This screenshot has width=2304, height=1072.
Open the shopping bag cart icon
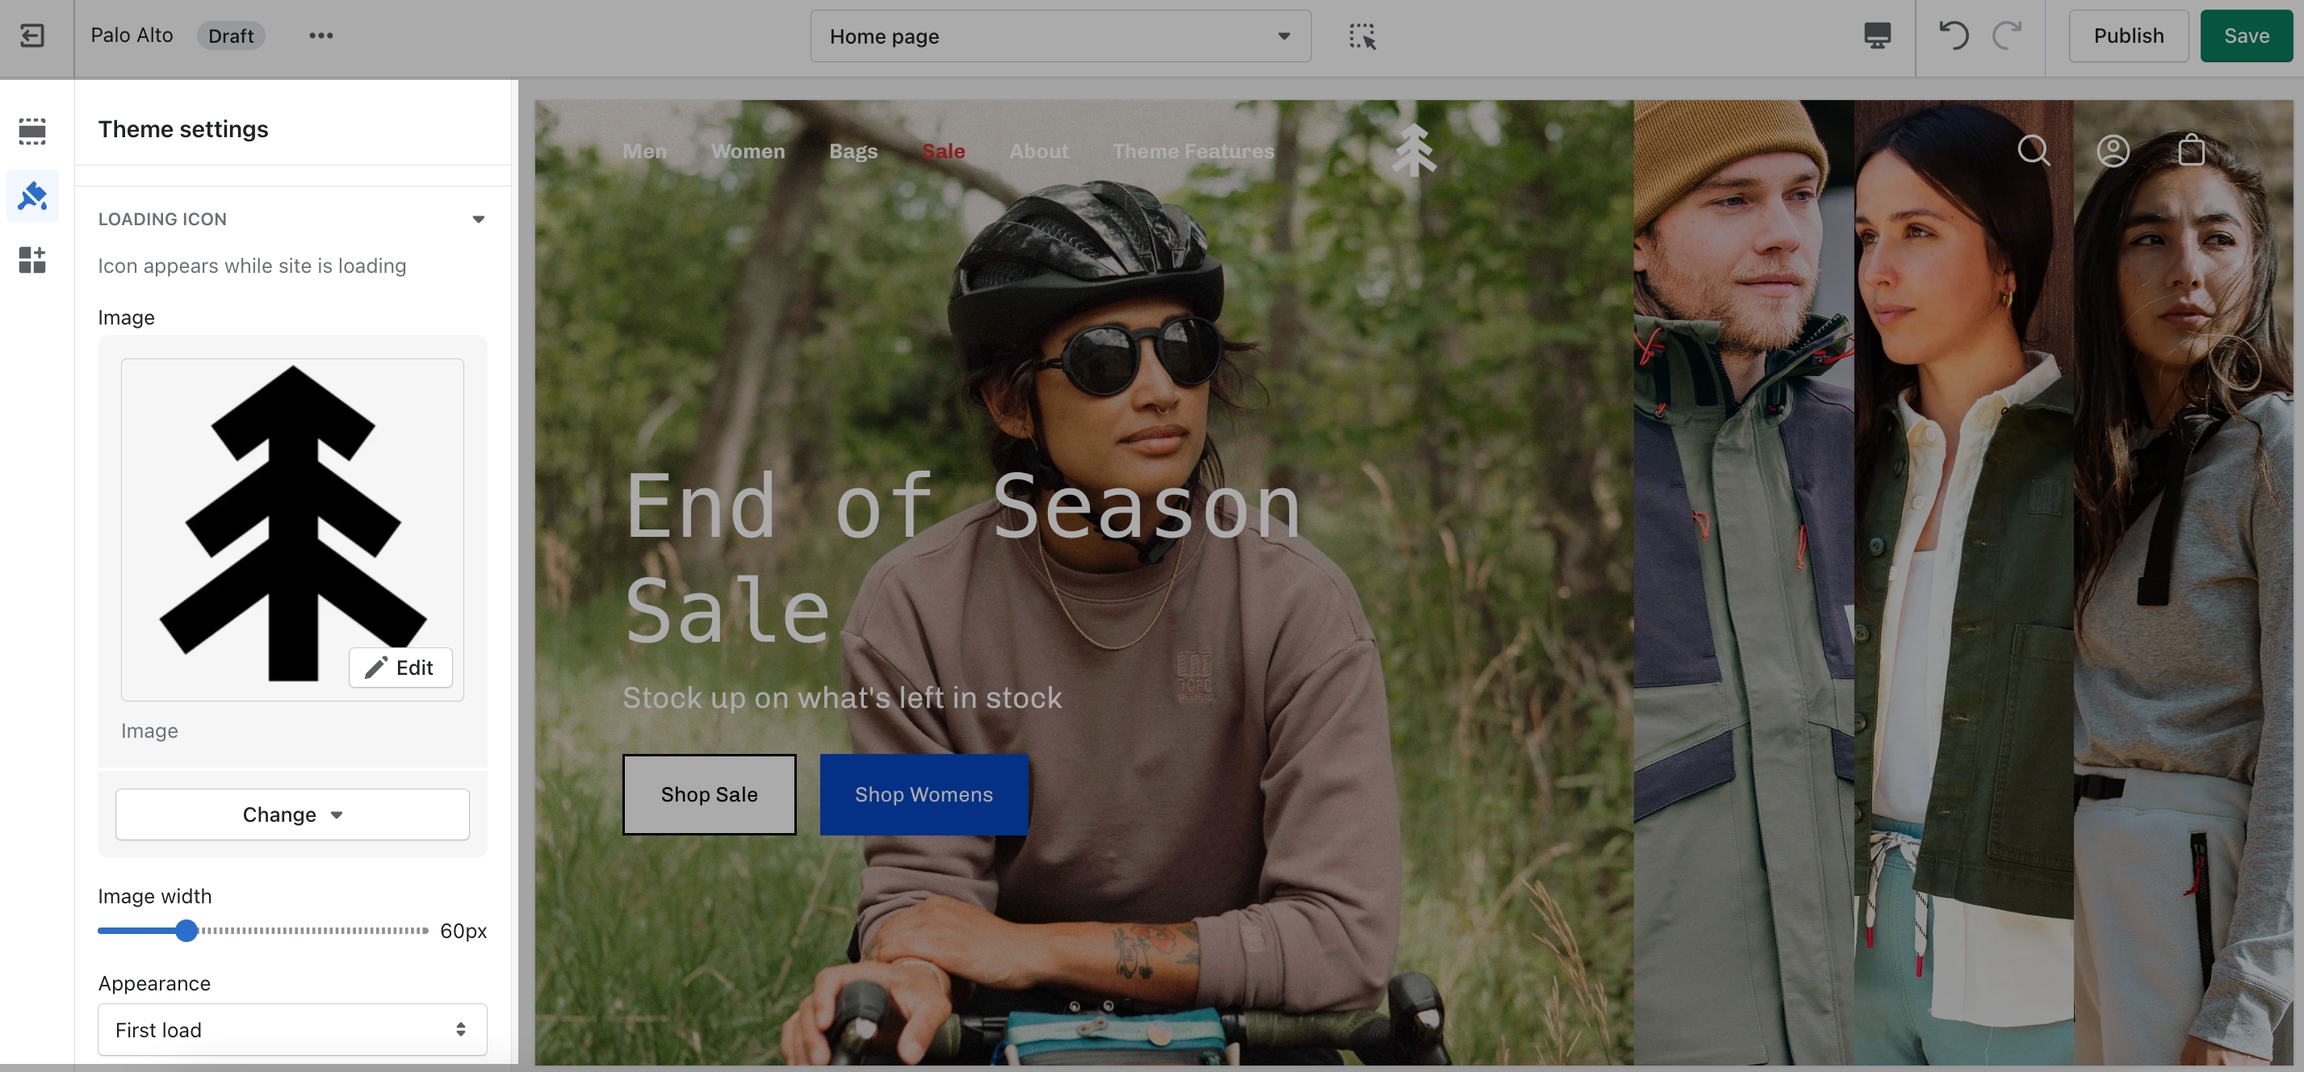(2191, 150)
